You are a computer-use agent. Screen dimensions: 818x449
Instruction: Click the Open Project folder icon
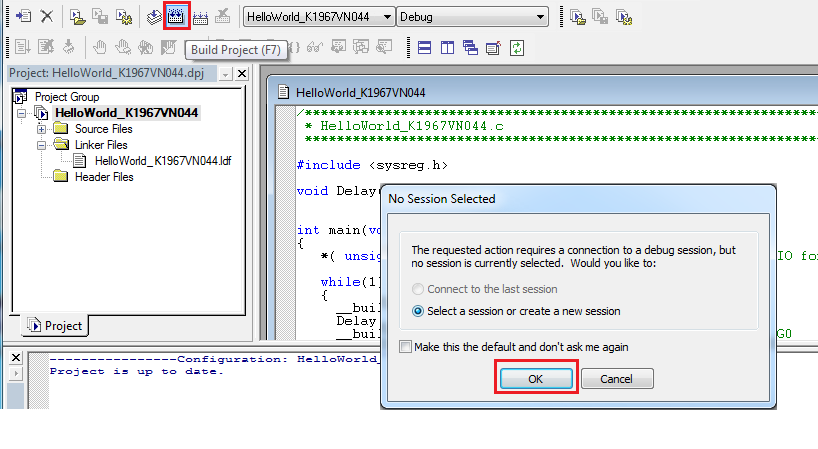coord(78,17)
